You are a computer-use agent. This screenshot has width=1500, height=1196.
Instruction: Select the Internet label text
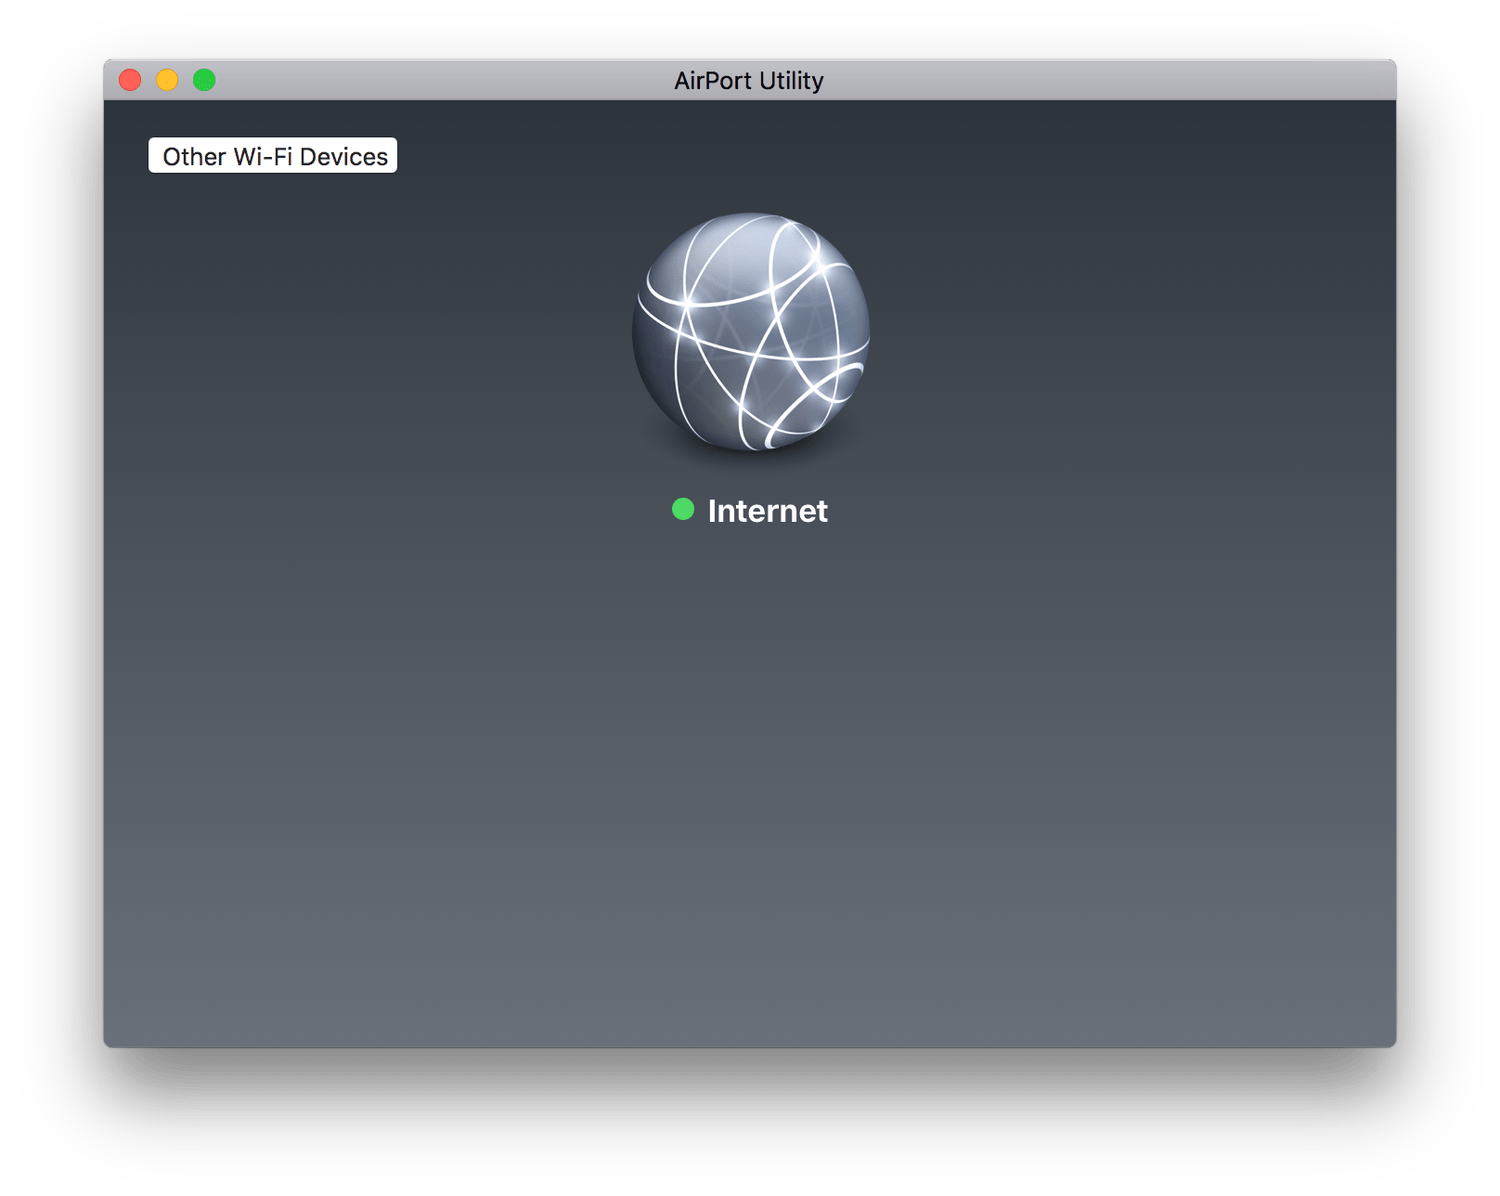pos(767,511)
